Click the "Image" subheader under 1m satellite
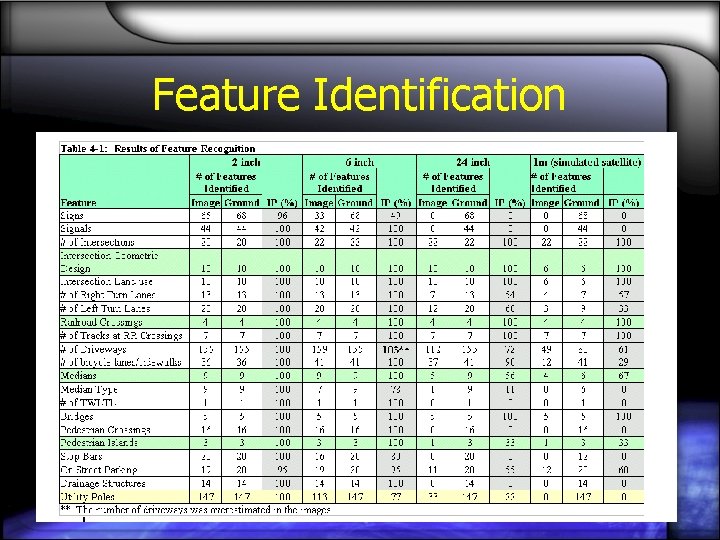 (x=546, y=202)
